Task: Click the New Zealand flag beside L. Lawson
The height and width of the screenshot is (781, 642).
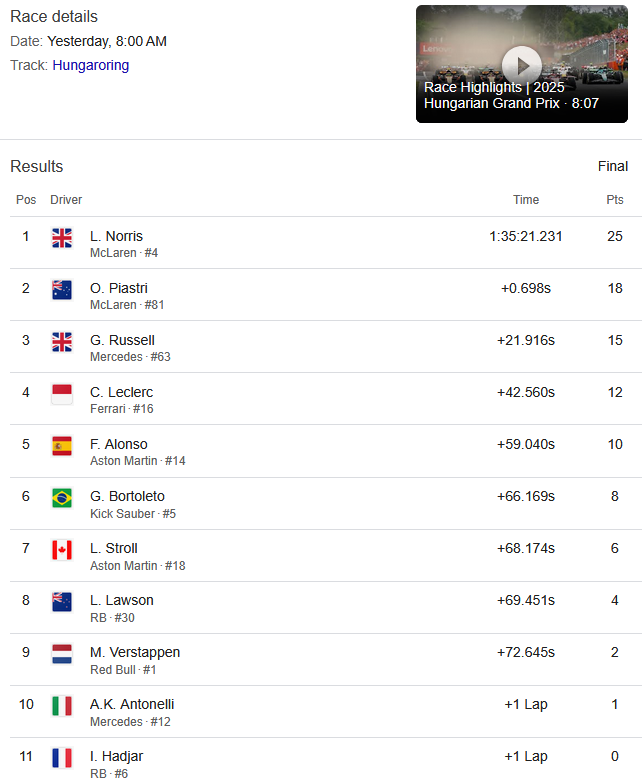Action: coord(62,602)
